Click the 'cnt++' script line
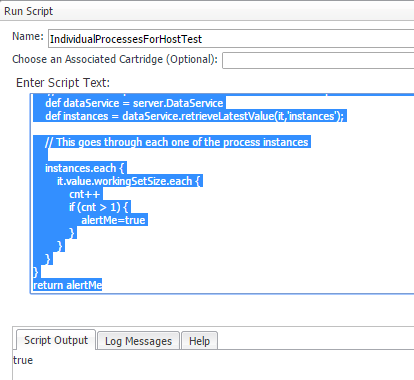Image resolution: width=414 pixels, height=380 pixels. click(85, 194)
